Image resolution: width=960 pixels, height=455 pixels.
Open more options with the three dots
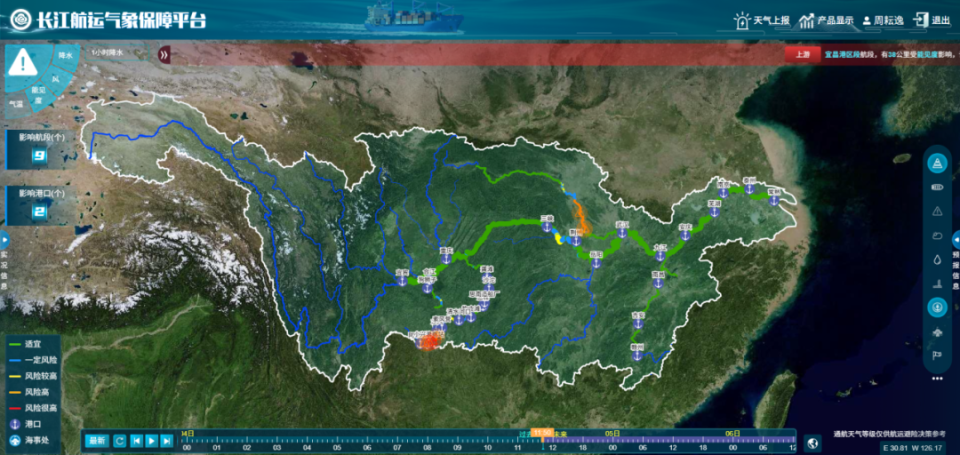pos(937,378)
